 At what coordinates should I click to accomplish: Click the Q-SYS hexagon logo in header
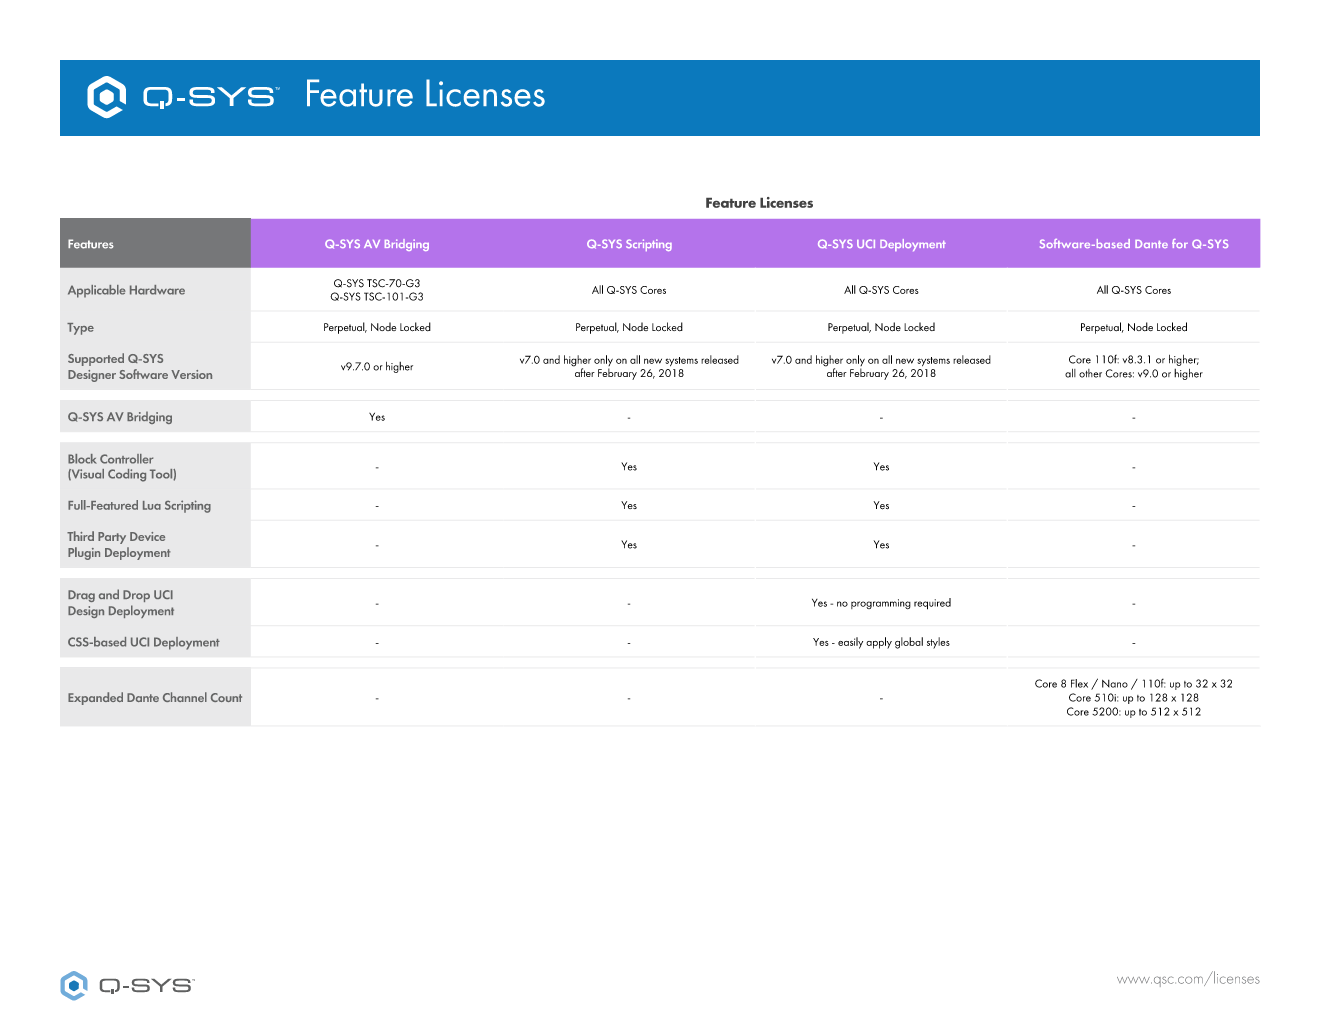click(106, 97)
